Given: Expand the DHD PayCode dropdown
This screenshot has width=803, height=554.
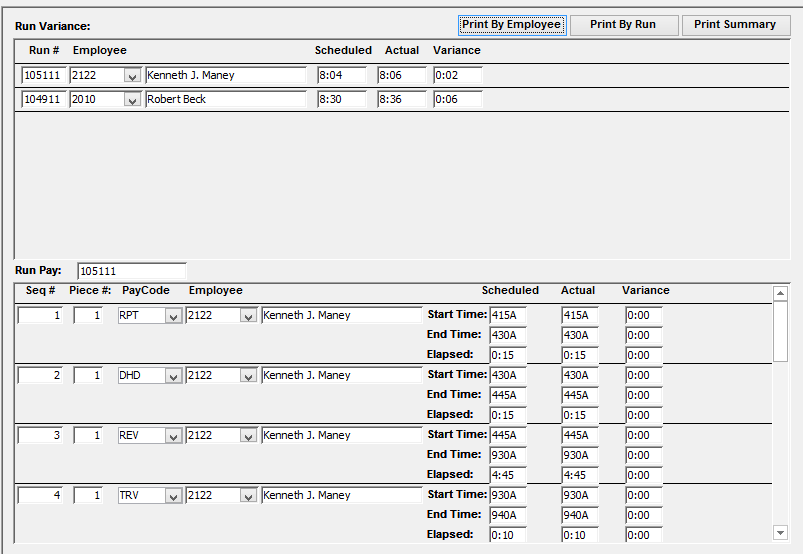Looking at the screenshot, I should point(173,376).
